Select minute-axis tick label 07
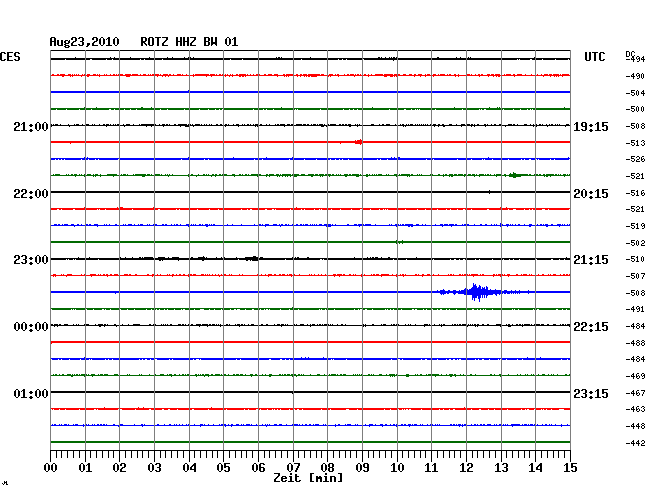 point(293,467)
